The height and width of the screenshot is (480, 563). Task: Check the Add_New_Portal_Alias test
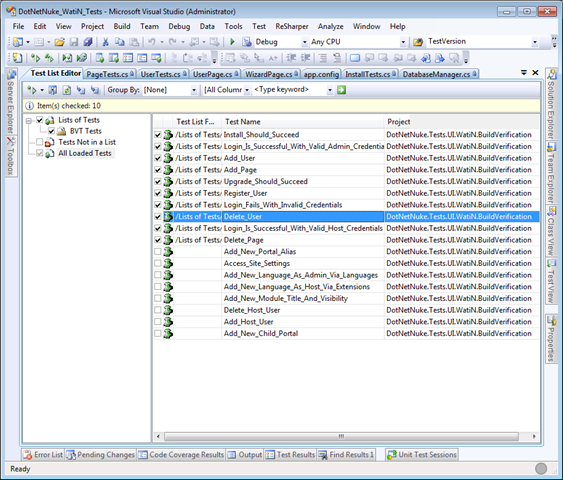(x=158, y=252)
